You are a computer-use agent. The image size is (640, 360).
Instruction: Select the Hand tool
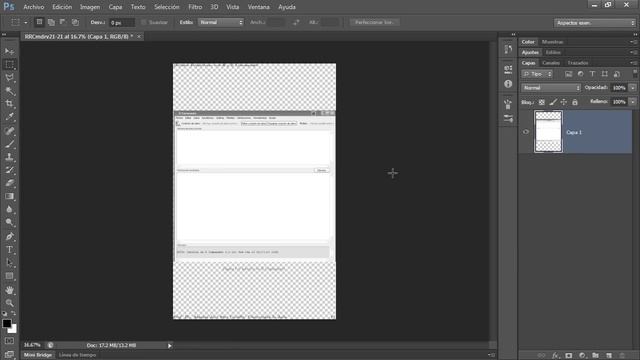click(9, 290)
